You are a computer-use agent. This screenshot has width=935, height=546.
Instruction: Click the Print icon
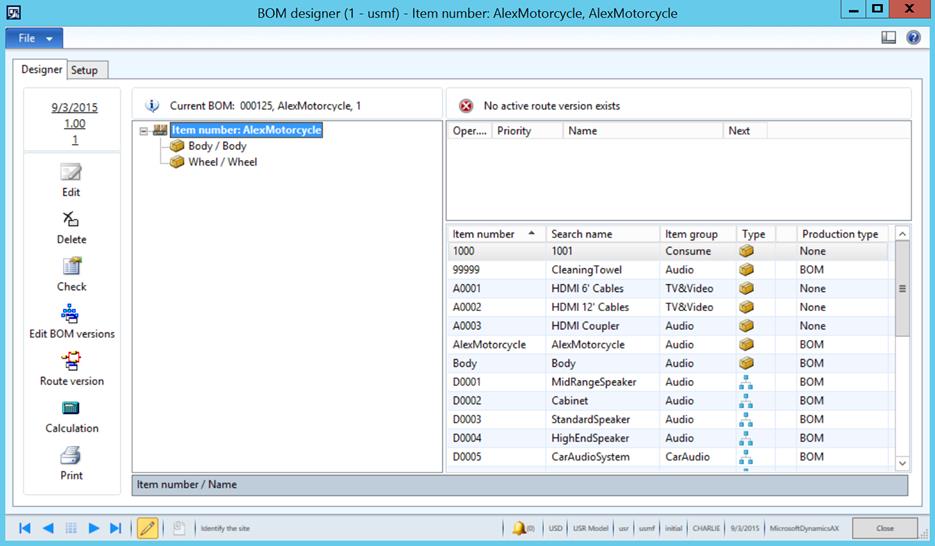click(x=70, y=455)
